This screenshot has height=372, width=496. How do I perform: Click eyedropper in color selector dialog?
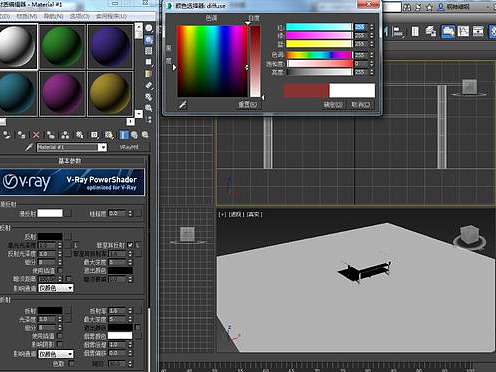(x=182, y=105)
